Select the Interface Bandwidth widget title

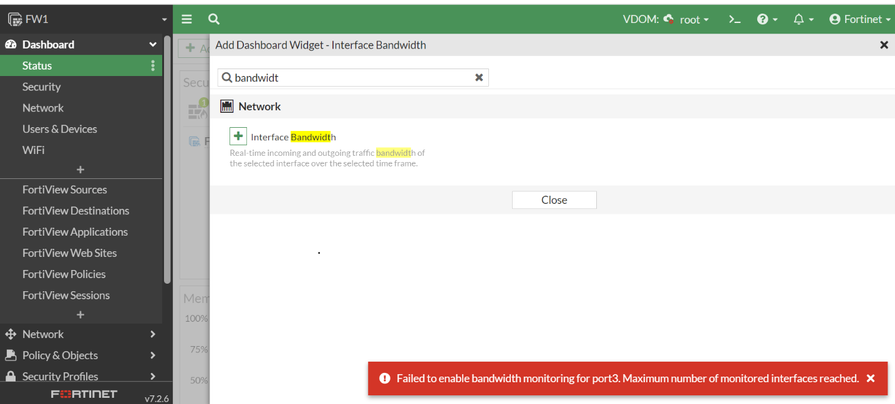pyautogui.click(x=293, y=137)
